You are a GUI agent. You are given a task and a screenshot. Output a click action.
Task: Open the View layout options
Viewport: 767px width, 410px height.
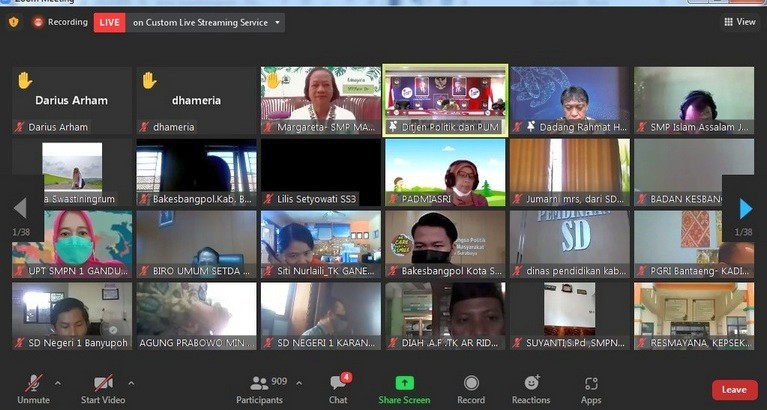(x=740, y=22)
